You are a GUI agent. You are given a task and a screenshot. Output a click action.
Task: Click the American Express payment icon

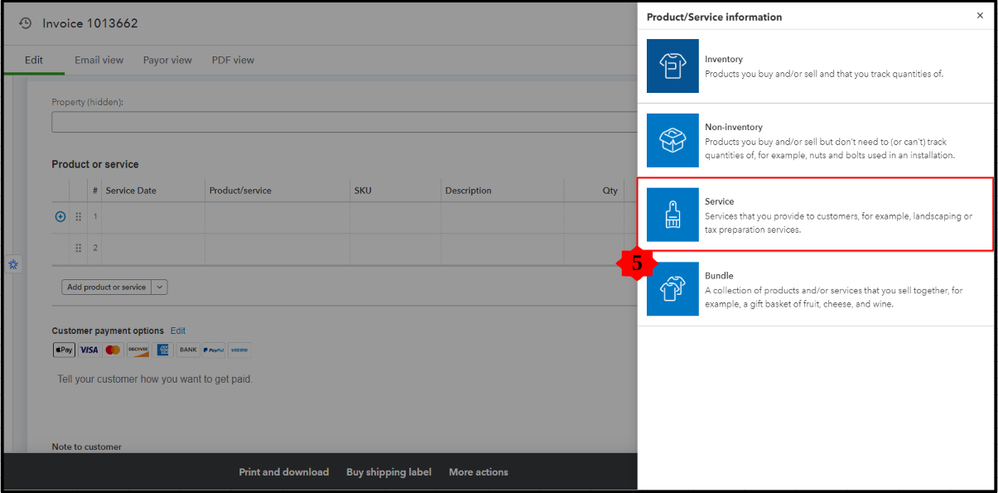click(162, 350)
